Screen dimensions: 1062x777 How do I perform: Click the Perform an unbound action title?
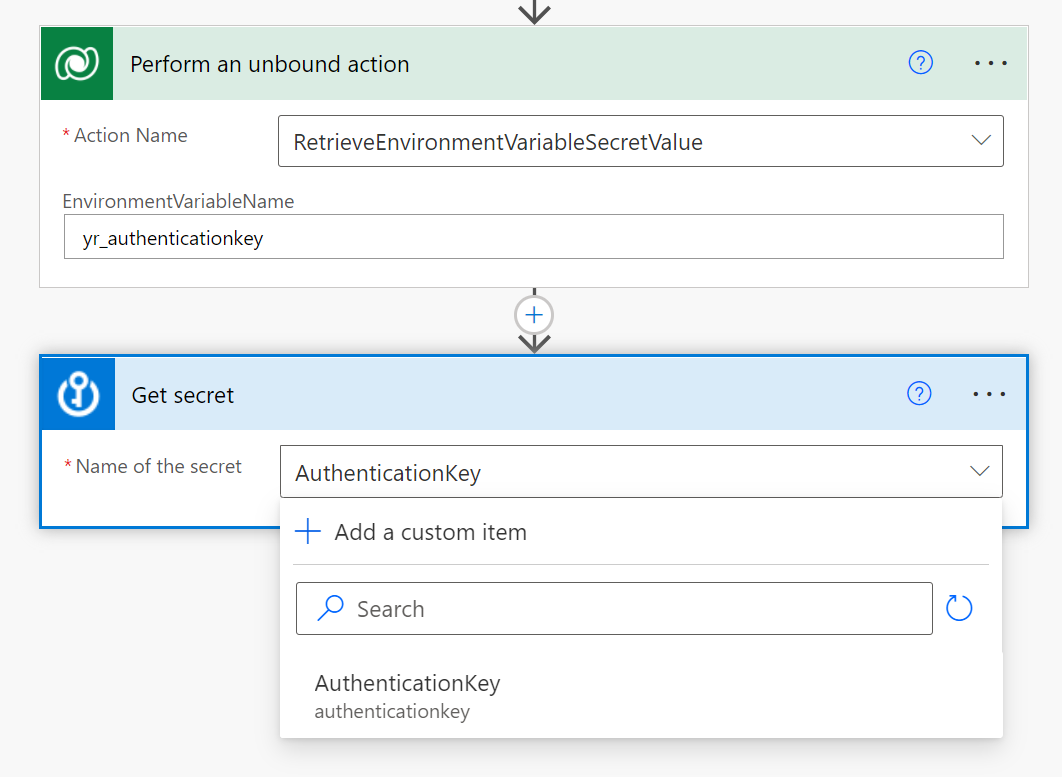(270, 63)
